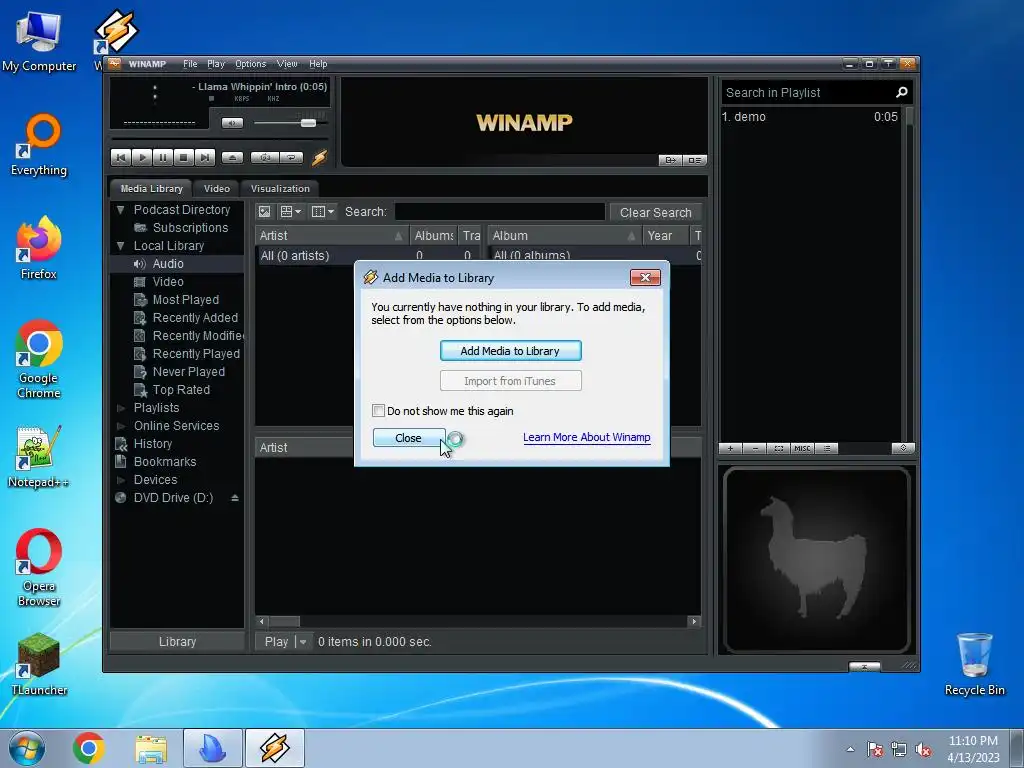
Task: Click the playlist add (+) button
Action: (x=730, y=449)
